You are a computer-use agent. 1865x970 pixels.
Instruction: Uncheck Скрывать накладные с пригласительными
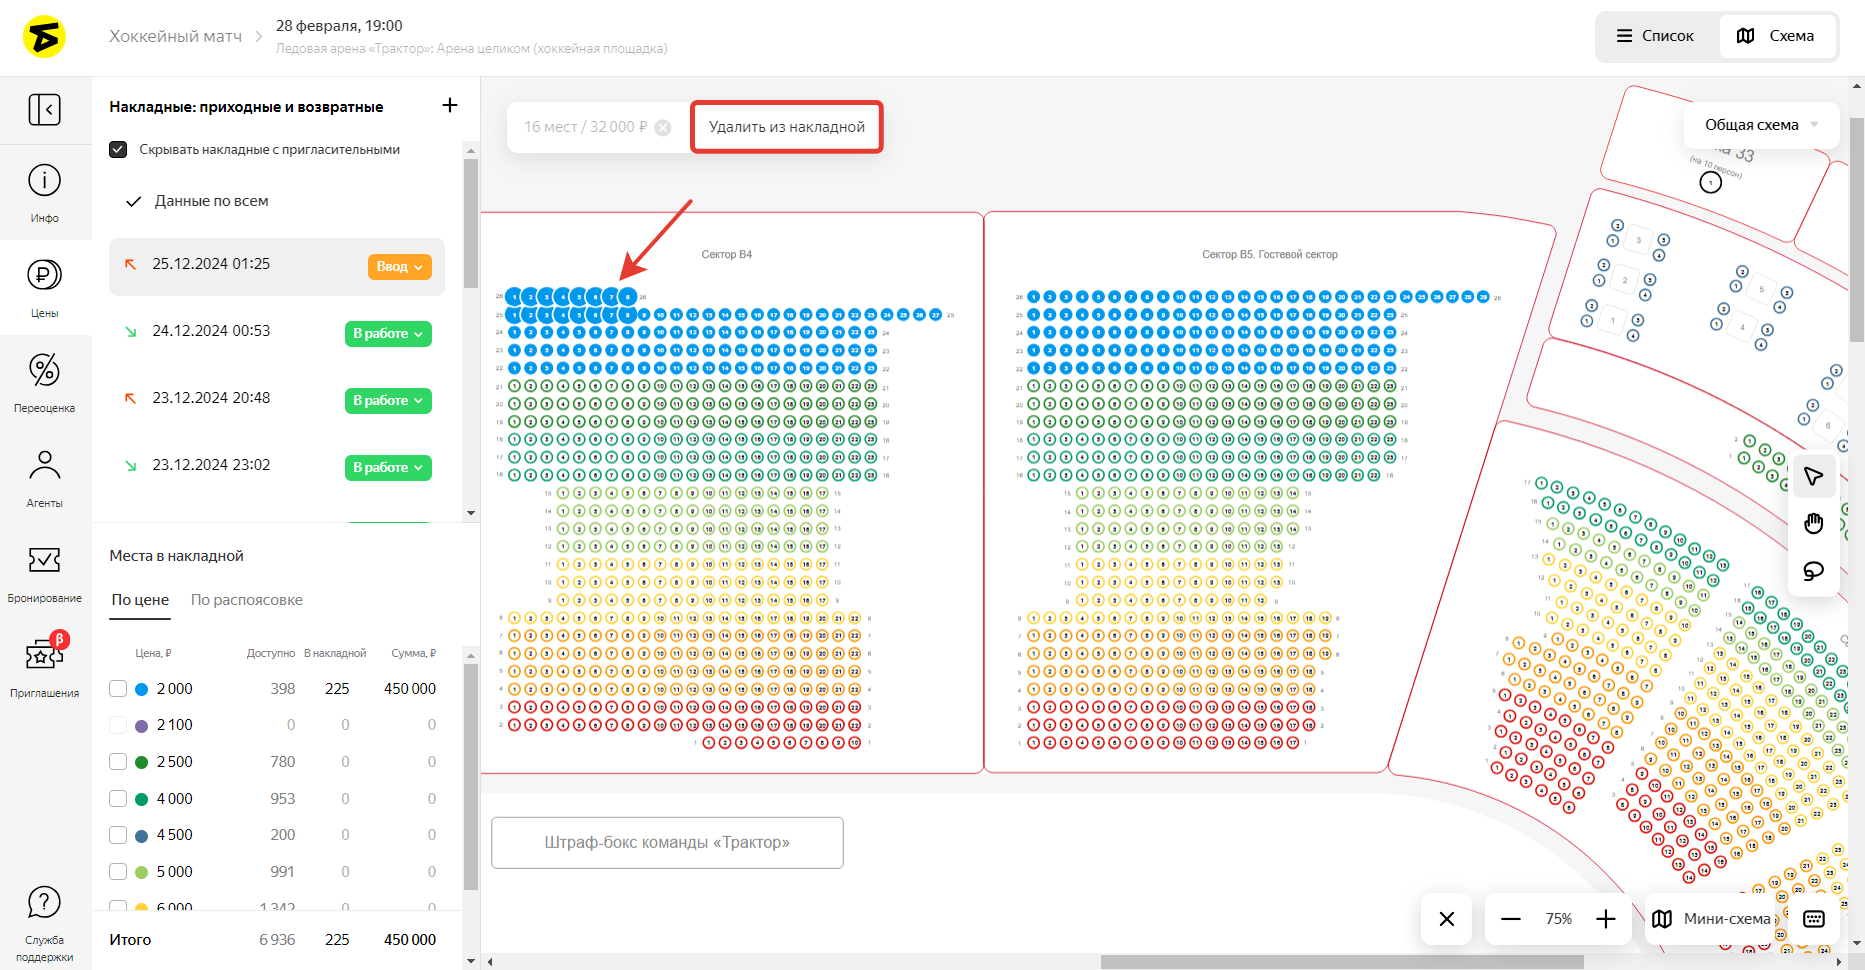(x=118, y=149)
